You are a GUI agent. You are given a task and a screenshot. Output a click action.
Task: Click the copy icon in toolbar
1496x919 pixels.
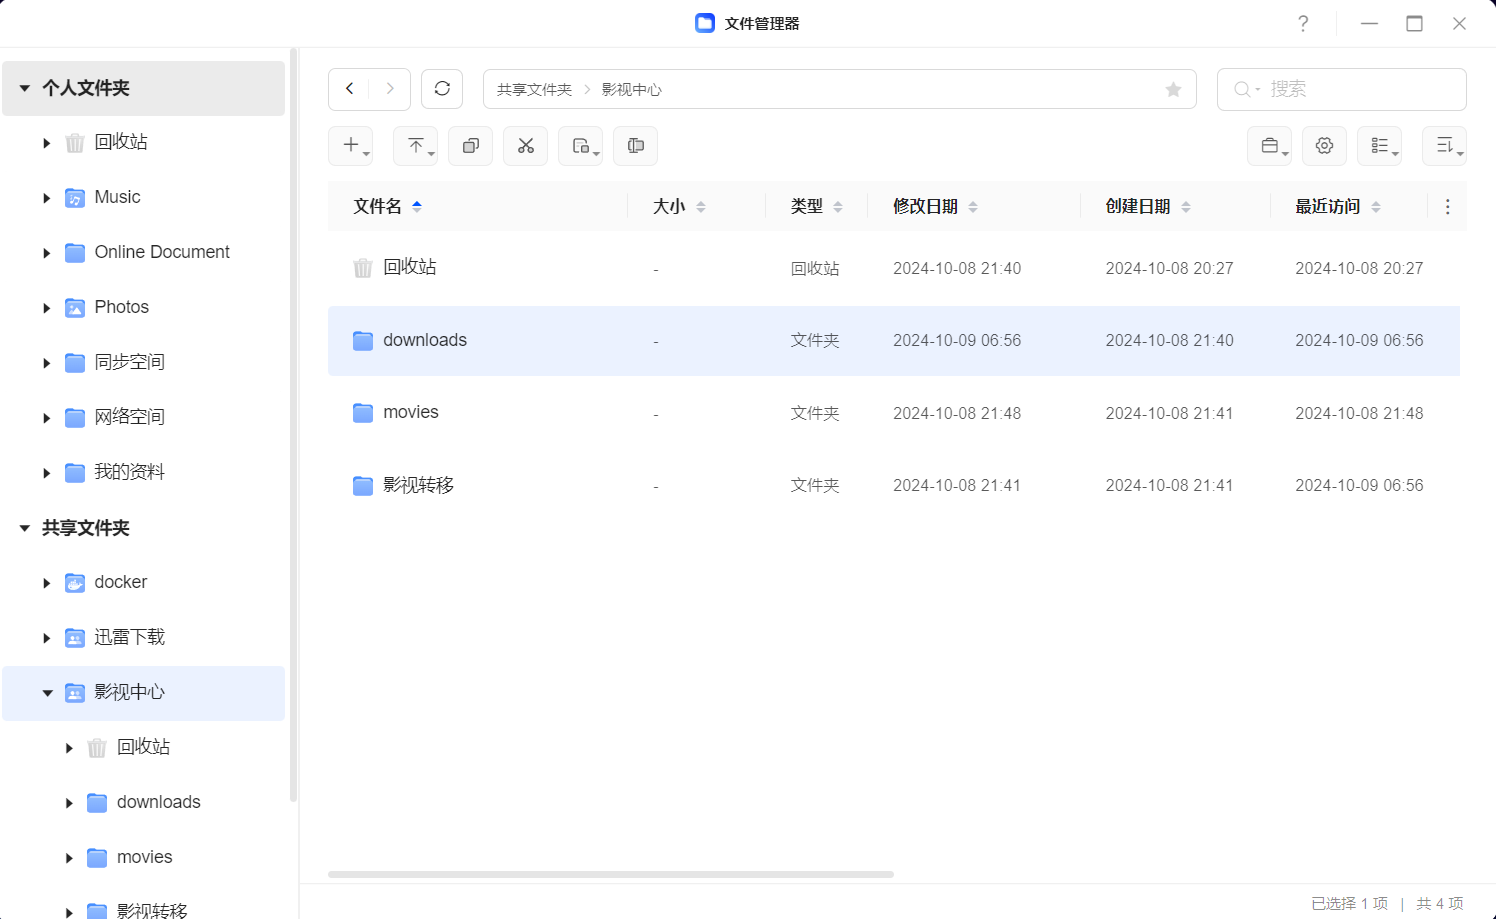470,146
